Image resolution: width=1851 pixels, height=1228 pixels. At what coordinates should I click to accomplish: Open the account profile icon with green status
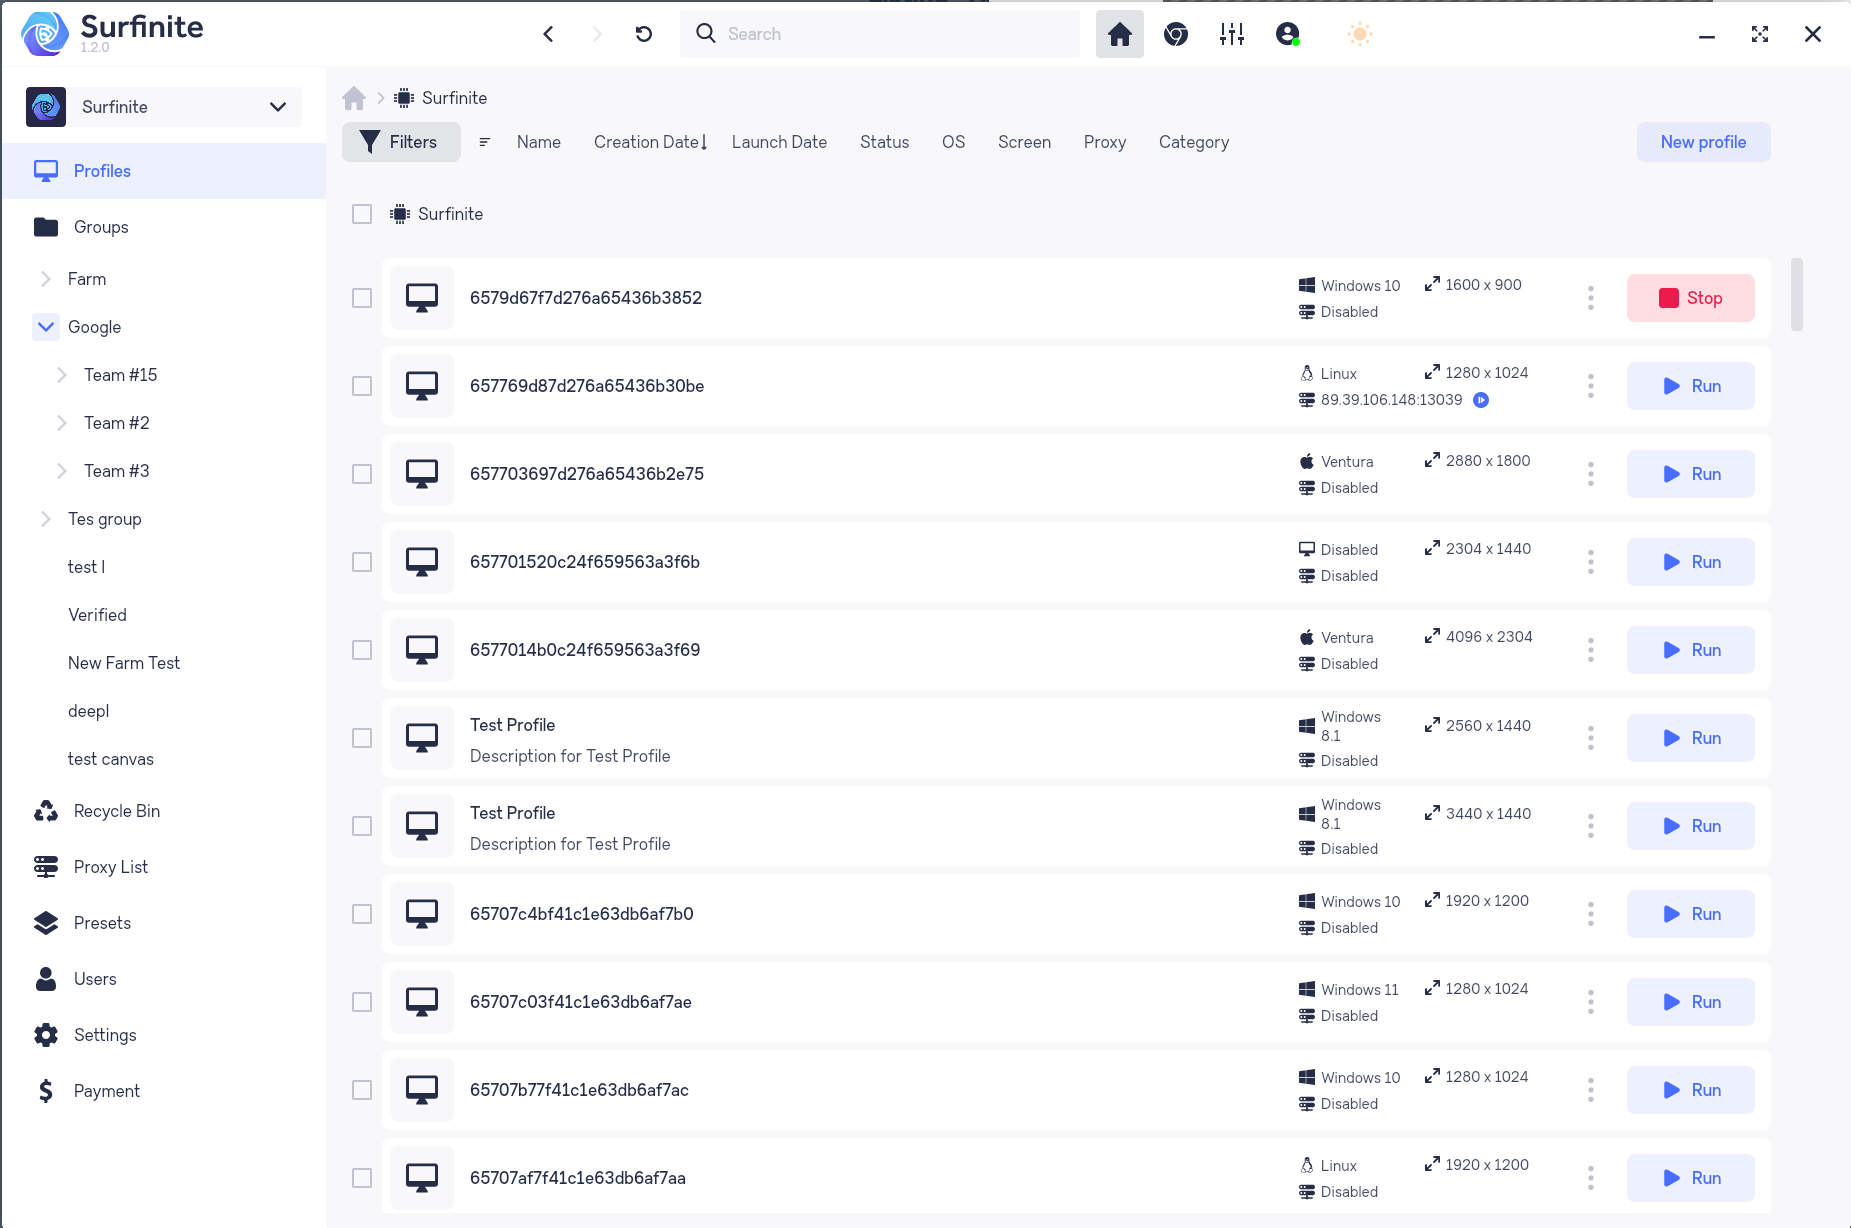[1287, 33]
